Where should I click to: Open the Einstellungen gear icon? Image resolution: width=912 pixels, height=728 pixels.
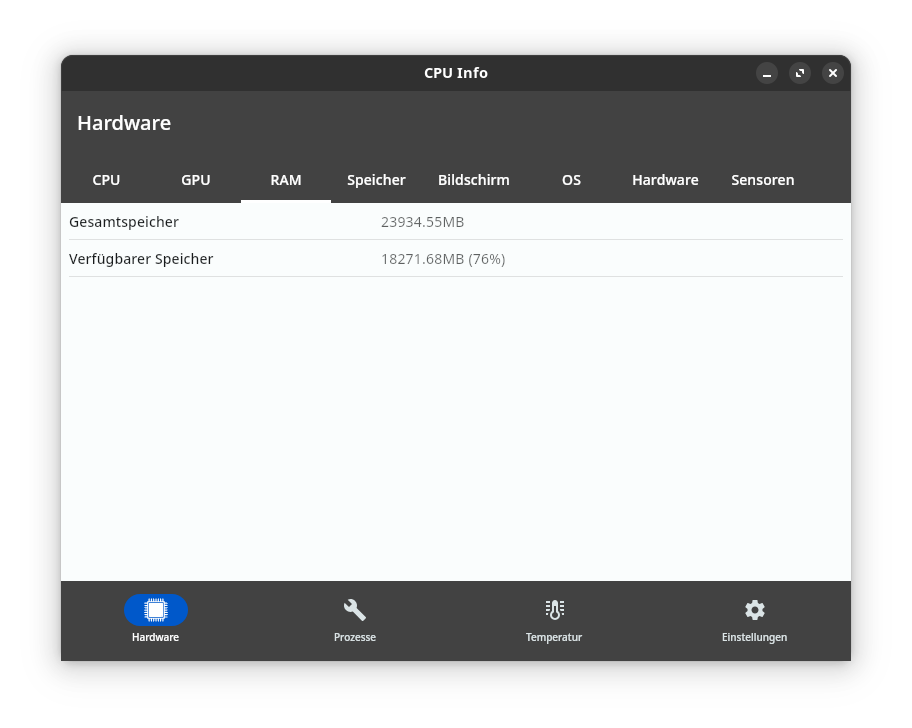(x=754, y=610)
